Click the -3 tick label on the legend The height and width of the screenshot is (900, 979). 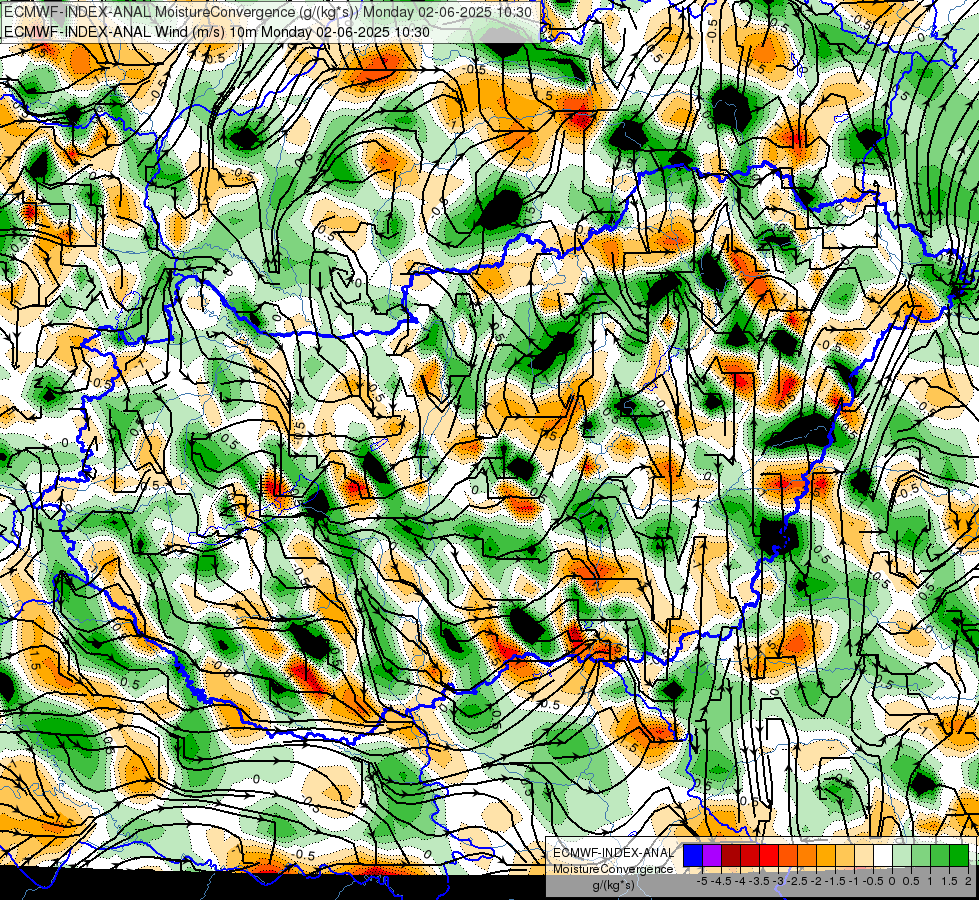[x=779, y=881]
